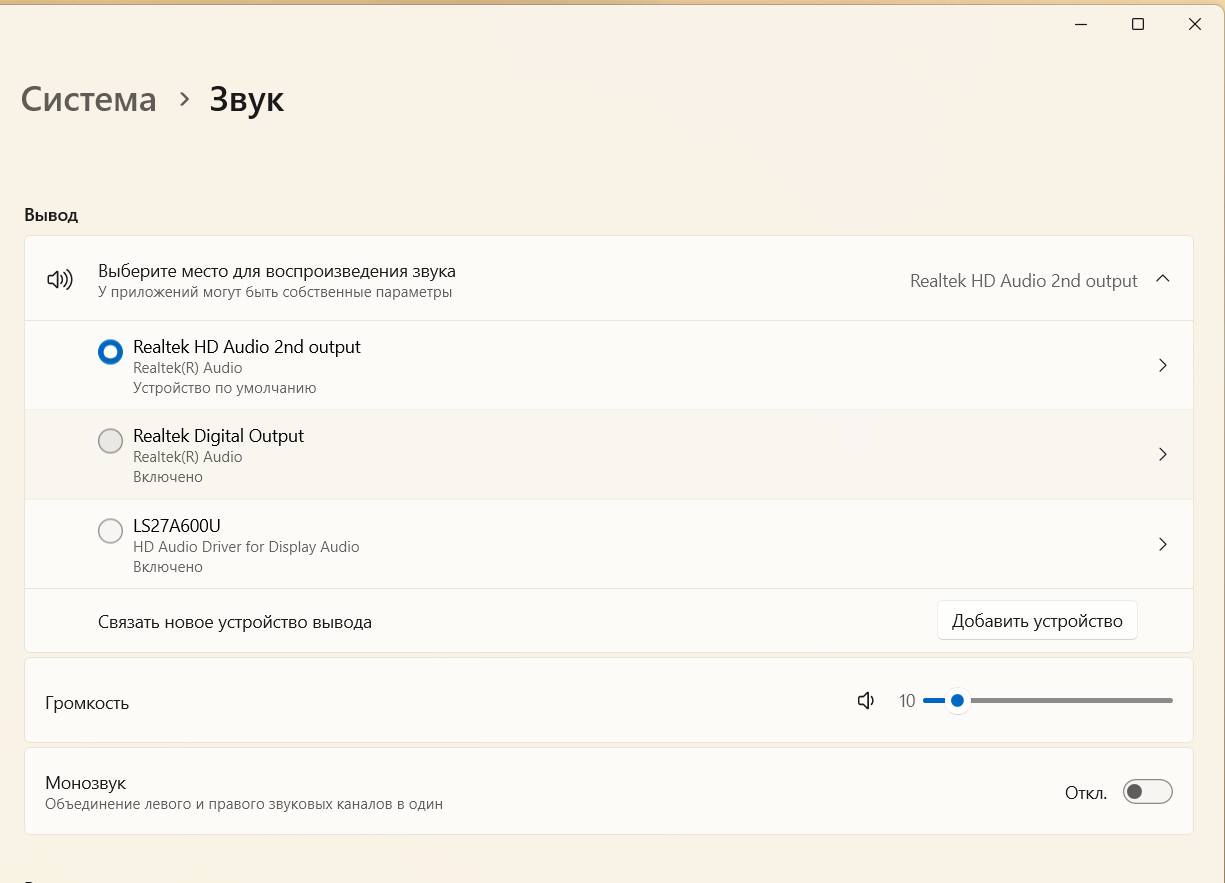This screenshot has width=1225, height=883.
Task: Click the volume value 10
Action: pos(907,701)
